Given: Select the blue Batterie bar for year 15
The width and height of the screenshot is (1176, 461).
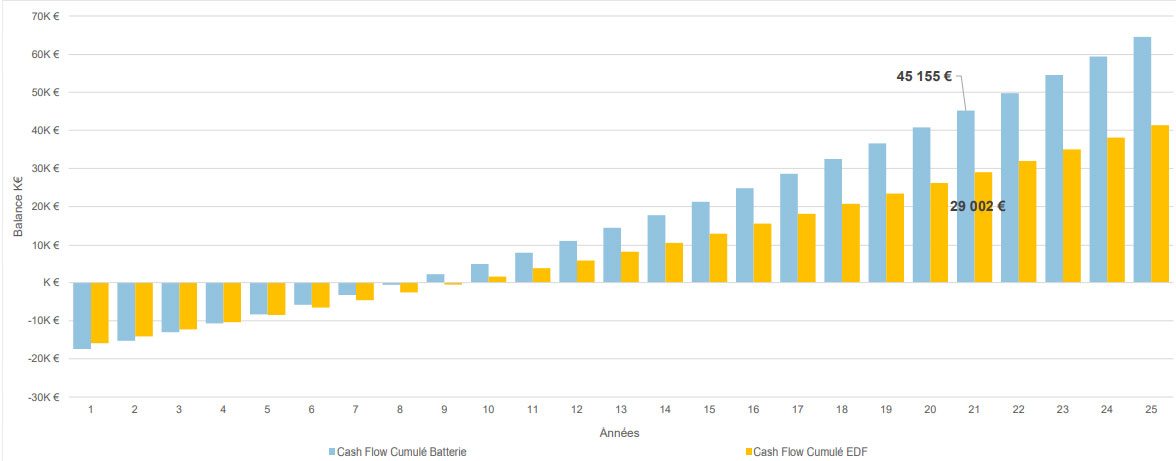Looking at the screenshot, I should point(700,242).
